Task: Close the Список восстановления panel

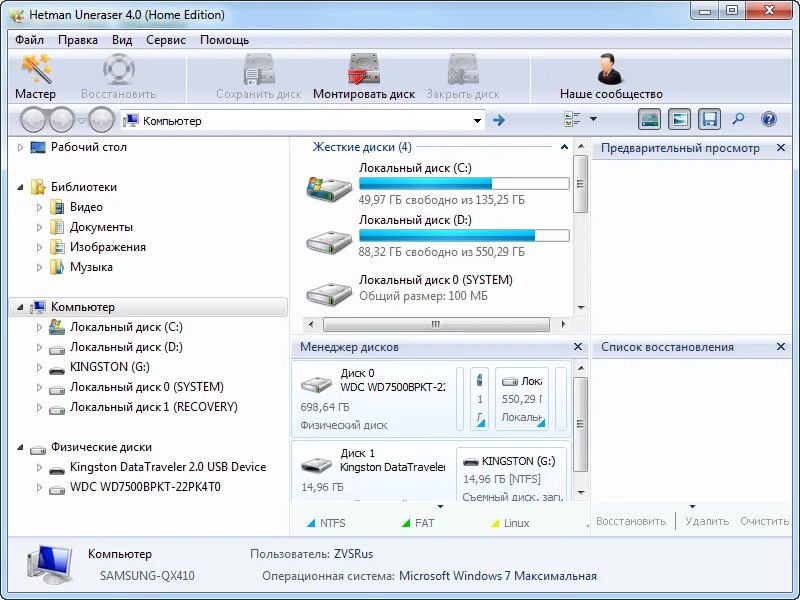Action: pos(781,347)
